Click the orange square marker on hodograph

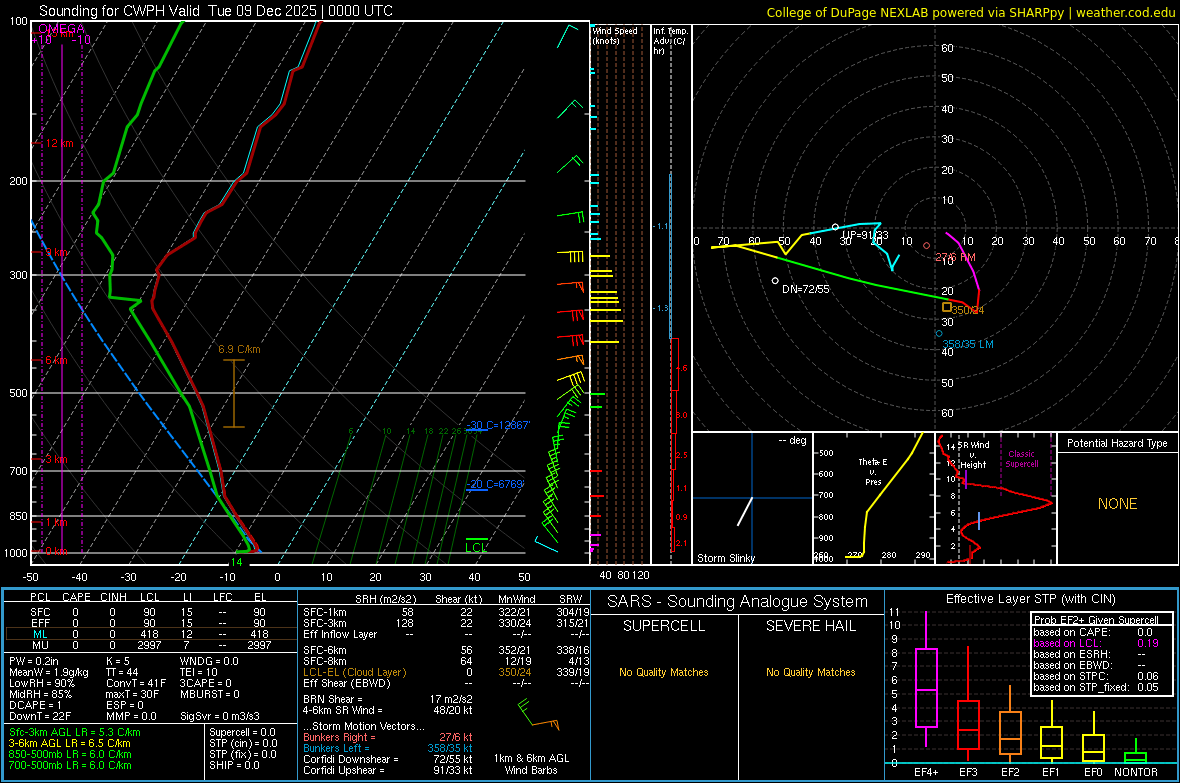tap(947, 307)
